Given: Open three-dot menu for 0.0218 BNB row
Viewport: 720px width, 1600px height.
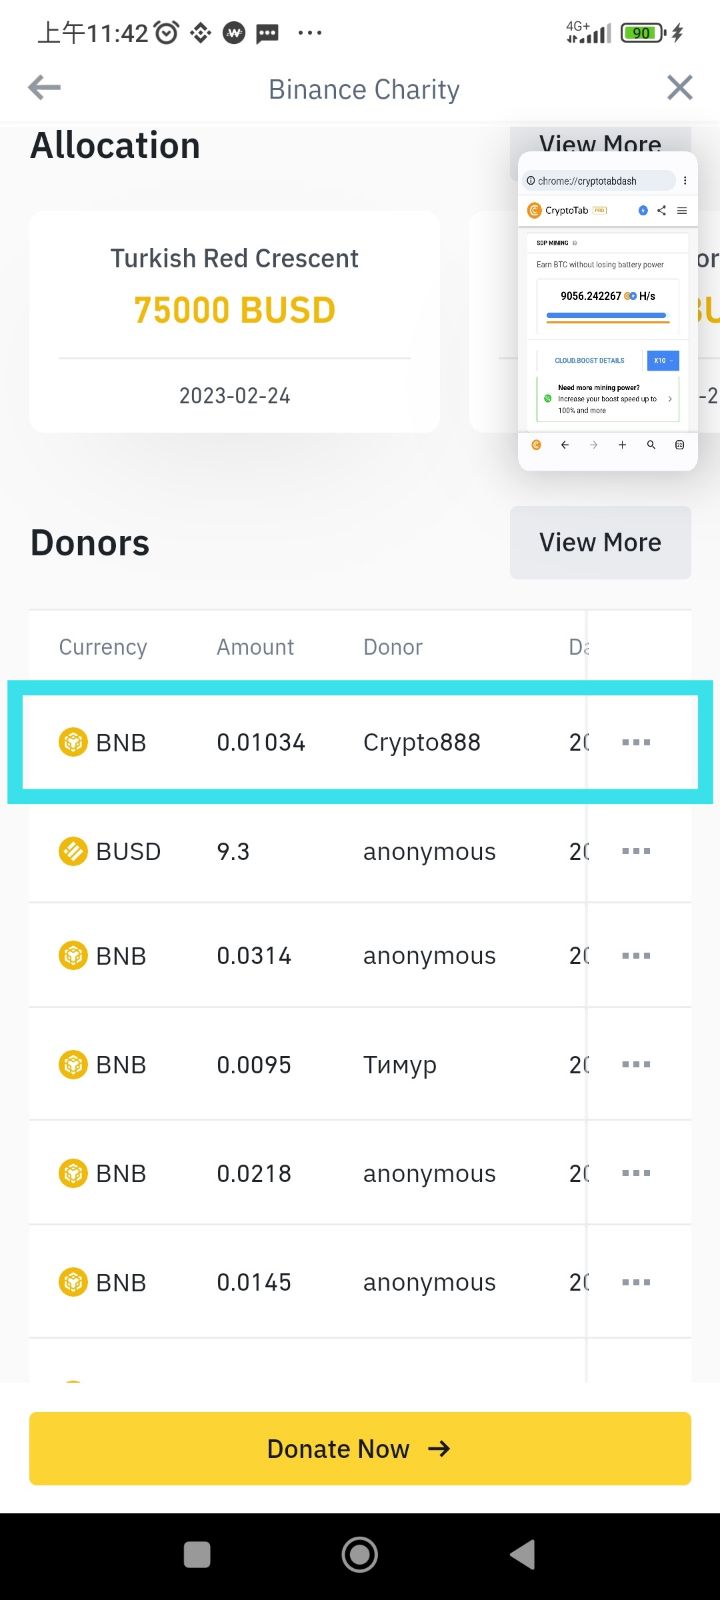Looking at the screenshot, I should 636,1173.
